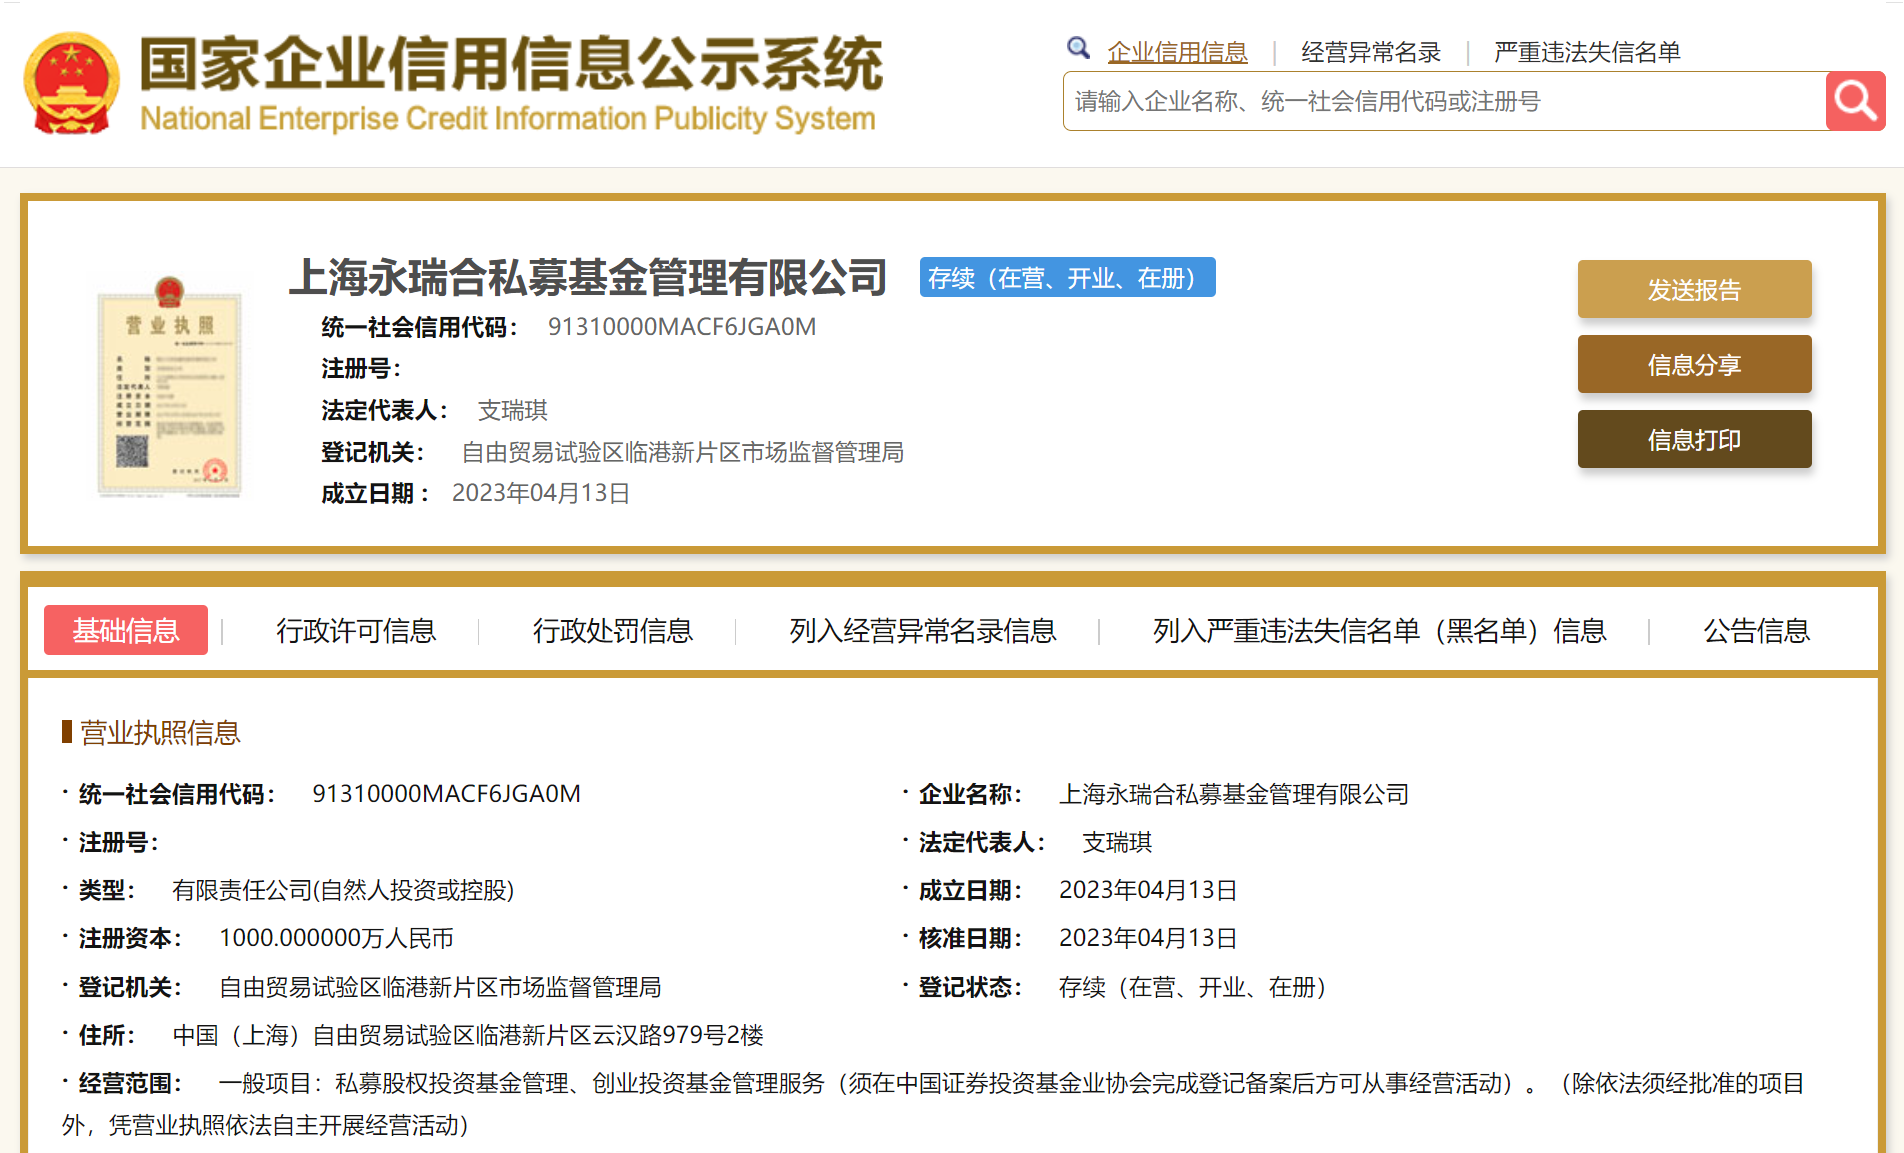
Task: Click the license section 法定代表人 value 支瑞琪
Action: point(1117,842)
